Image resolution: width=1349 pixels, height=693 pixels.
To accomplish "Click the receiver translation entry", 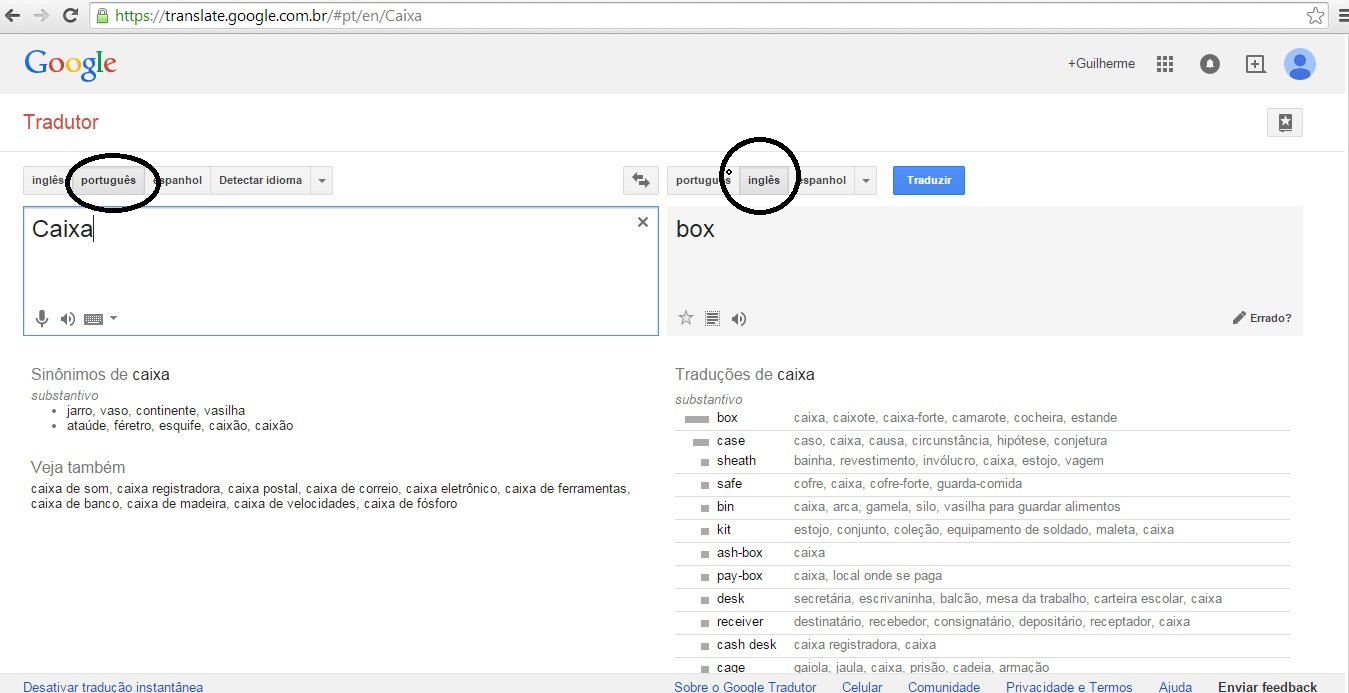I will tap(740, 622).
